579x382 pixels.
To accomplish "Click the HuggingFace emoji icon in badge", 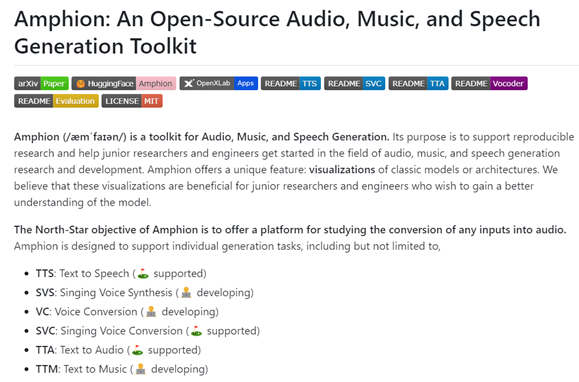I will pos(80,84).
